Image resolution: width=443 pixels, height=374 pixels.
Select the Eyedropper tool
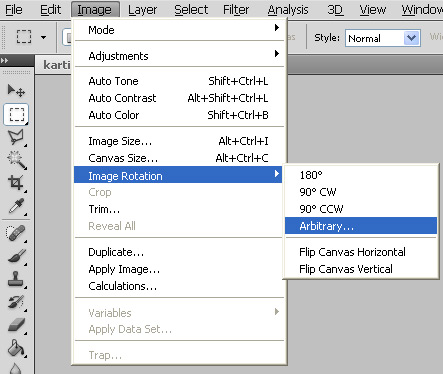click(16, 206)
